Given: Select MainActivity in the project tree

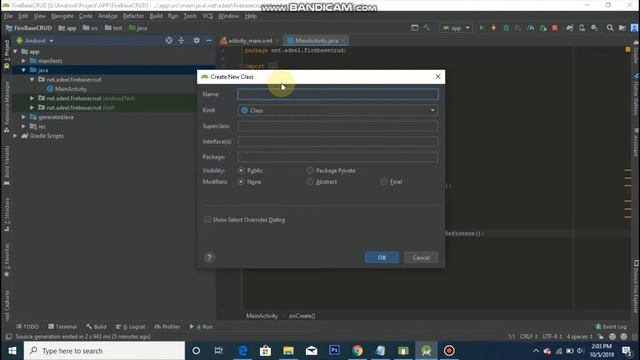Looking at the screenshot, I should click(70, 89).
